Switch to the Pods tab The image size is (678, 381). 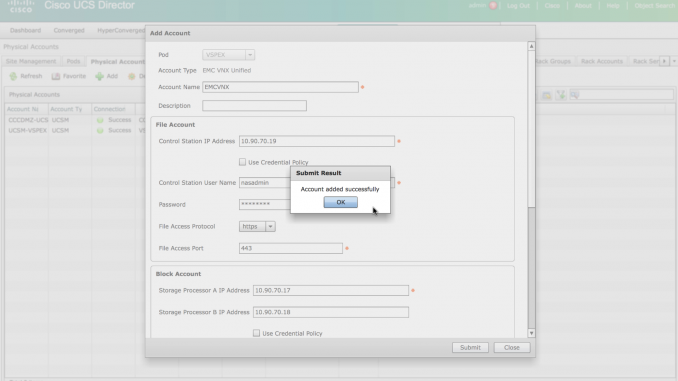pos(74,61)
